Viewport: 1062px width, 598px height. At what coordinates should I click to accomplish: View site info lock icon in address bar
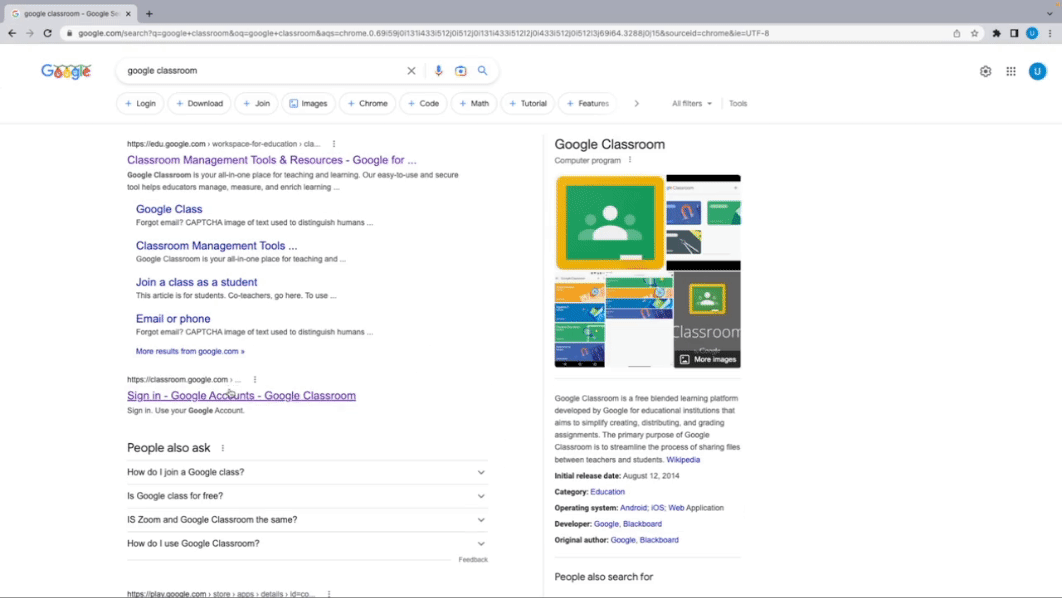click(x=69, y=33)
